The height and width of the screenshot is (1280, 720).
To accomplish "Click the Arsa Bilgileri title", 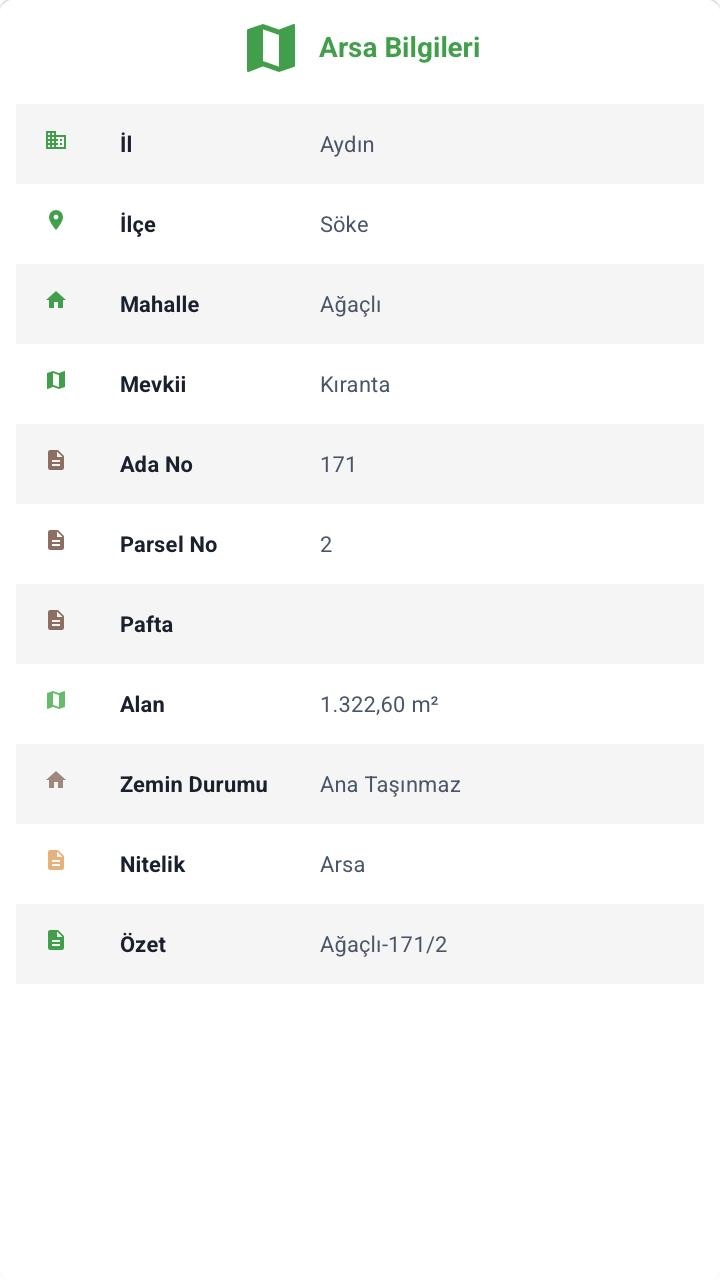I will tap(399, 48).
